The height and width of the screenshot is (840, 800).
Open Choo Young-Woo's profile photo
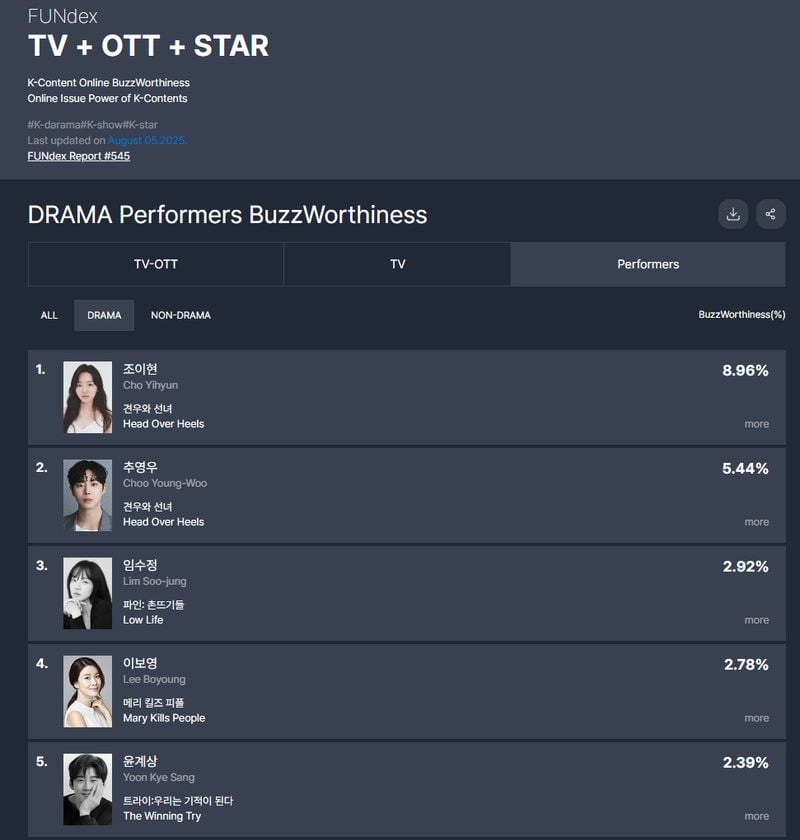(x=88, y=495)
